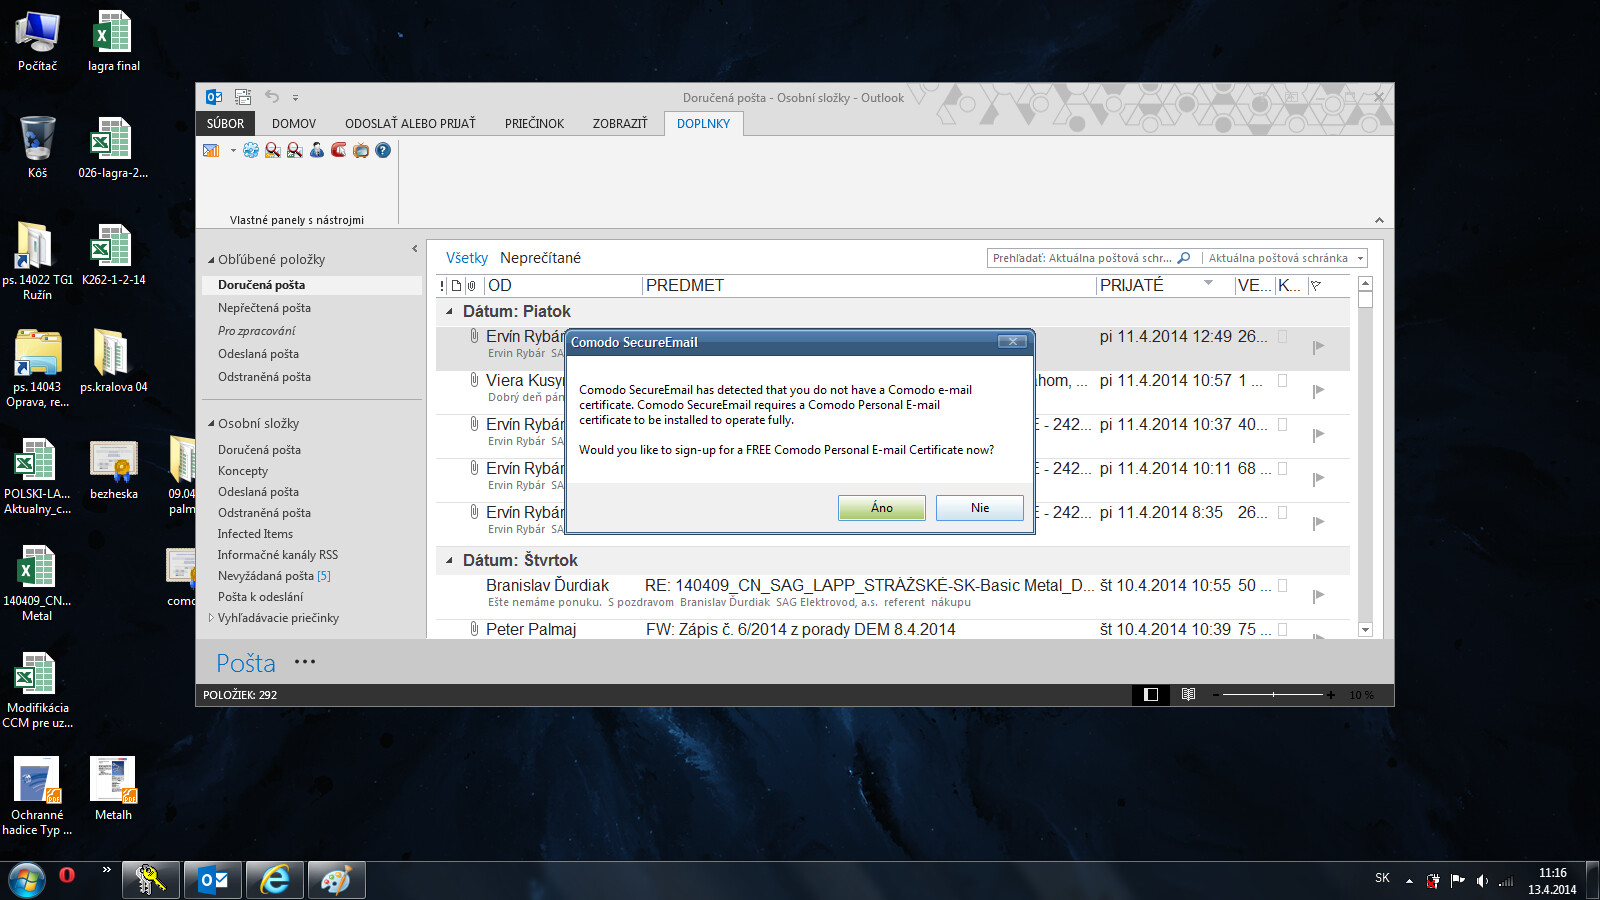The width and height of the screenshot is (1600, 900).
Task: Sort by the Importance exclamation column header
Action: [442, 286]
